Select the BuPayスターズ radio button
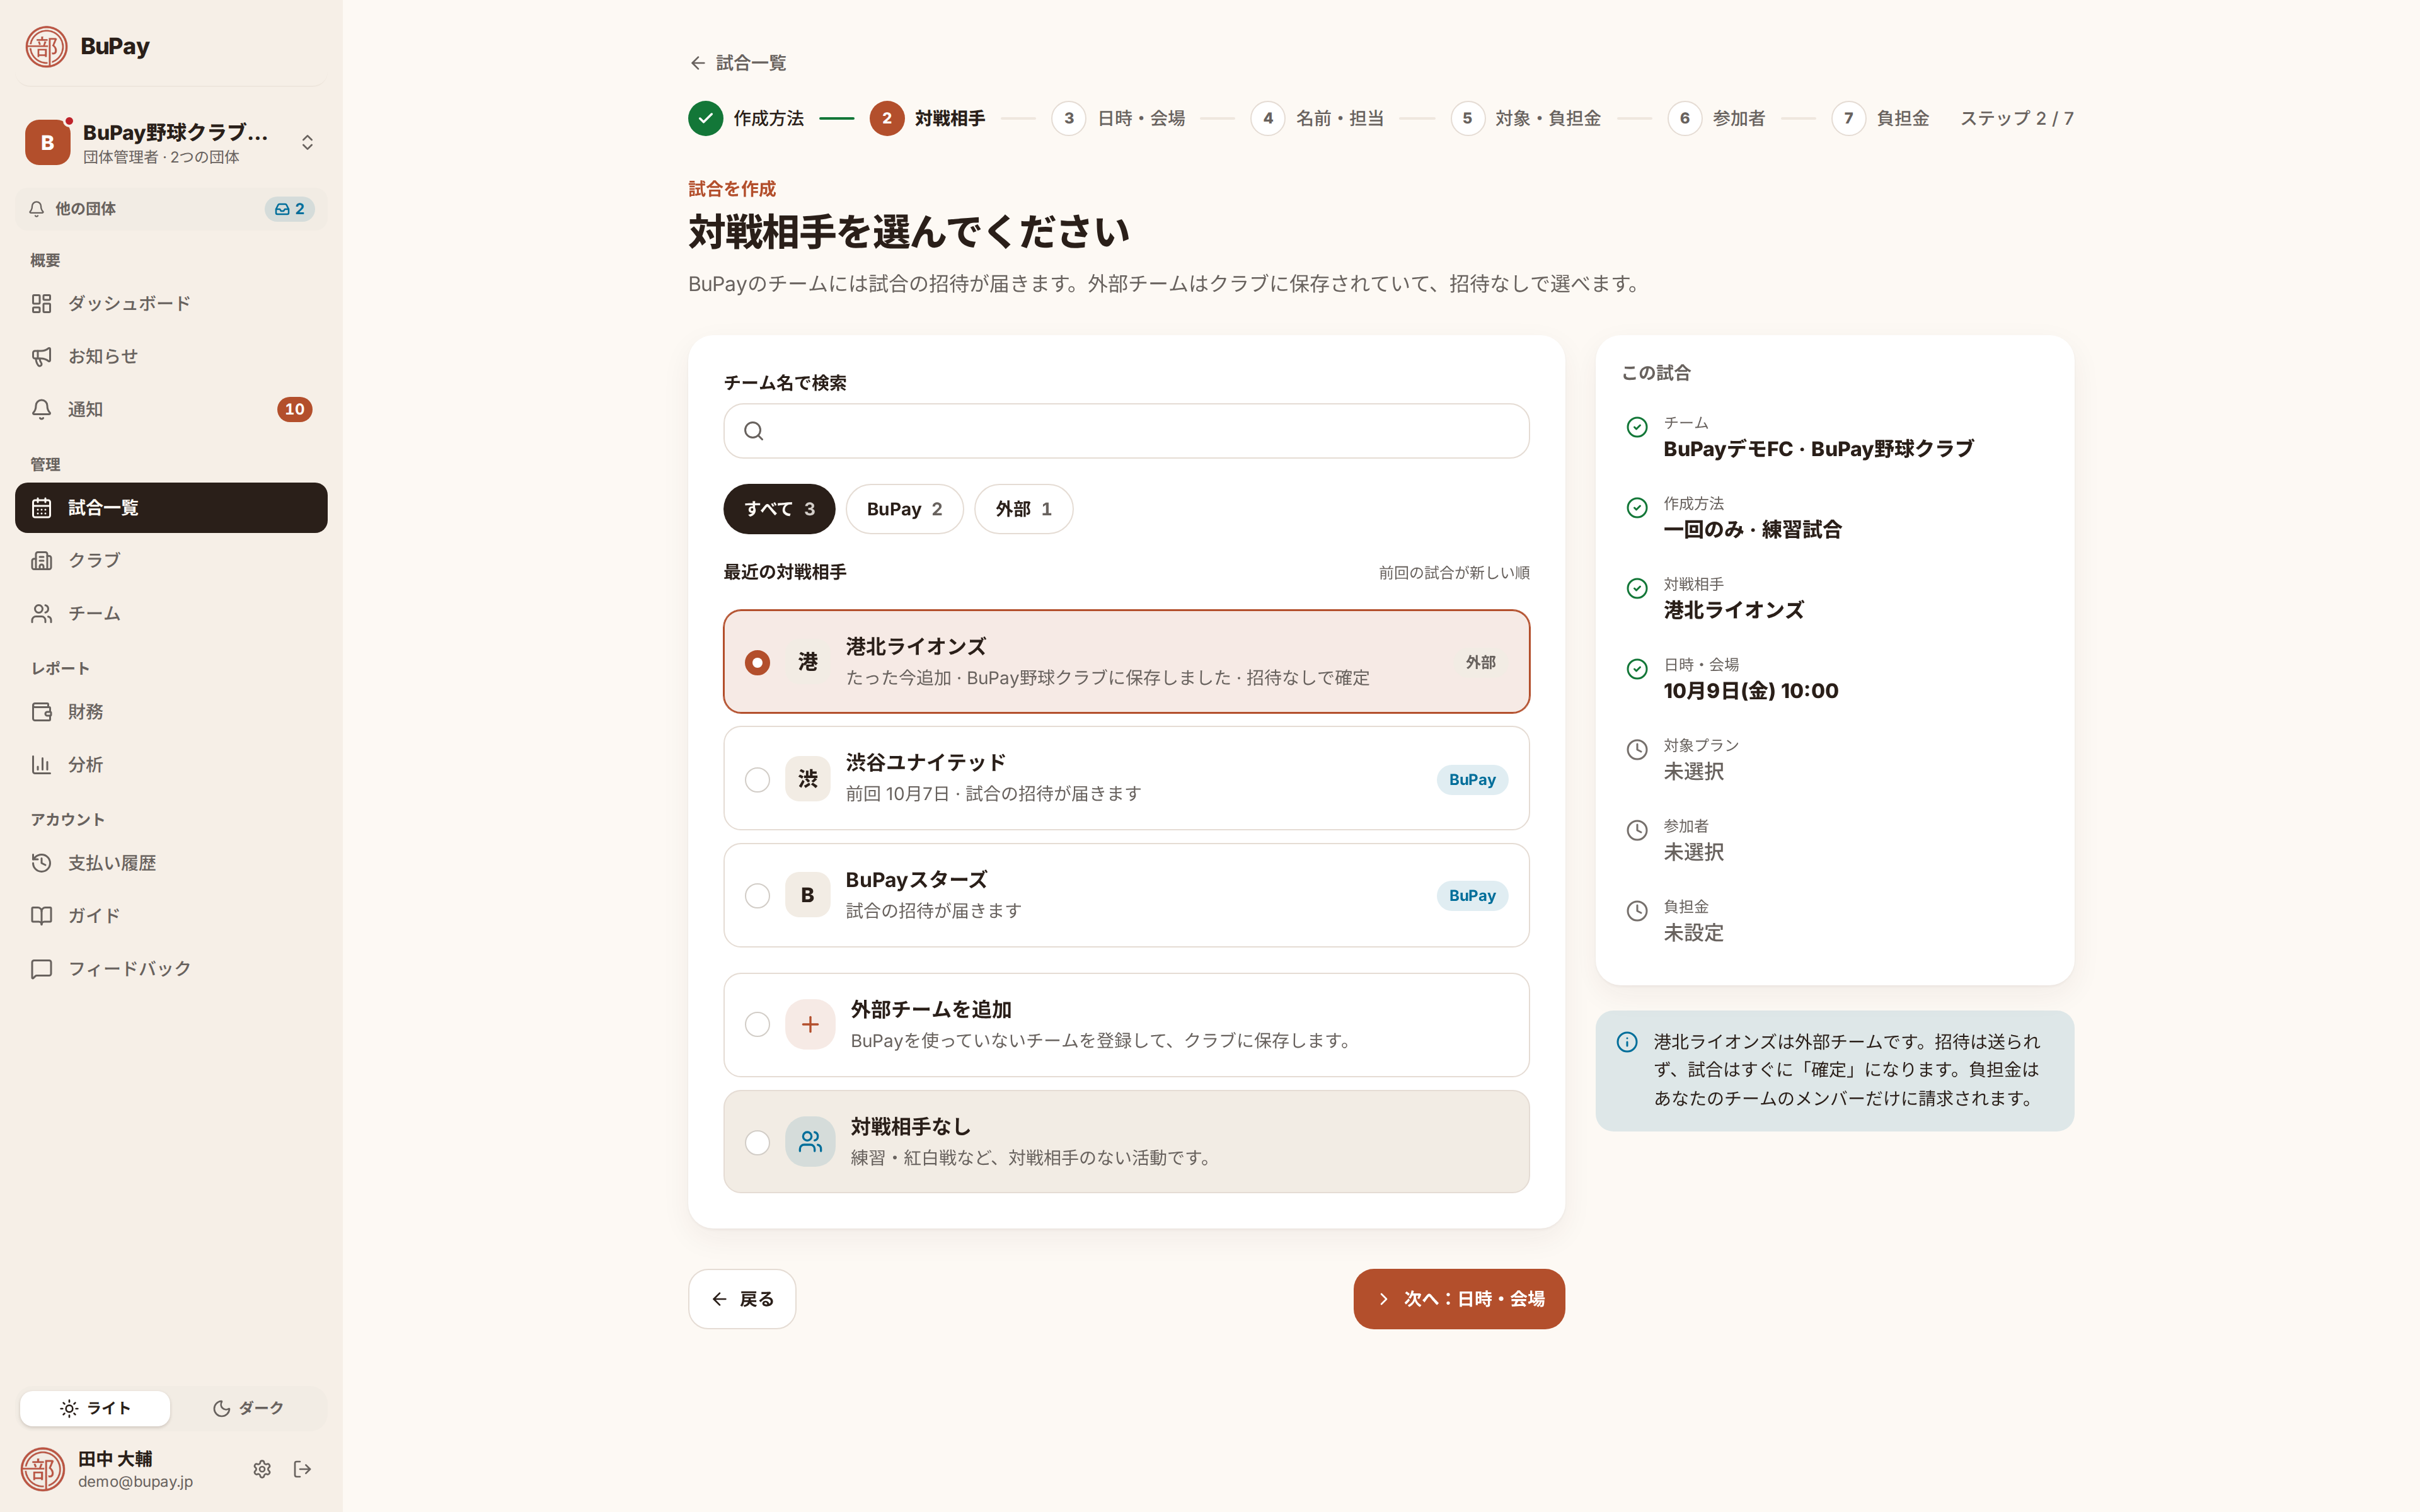This screenshot has height=1512, width=2420. coord(757,895)
